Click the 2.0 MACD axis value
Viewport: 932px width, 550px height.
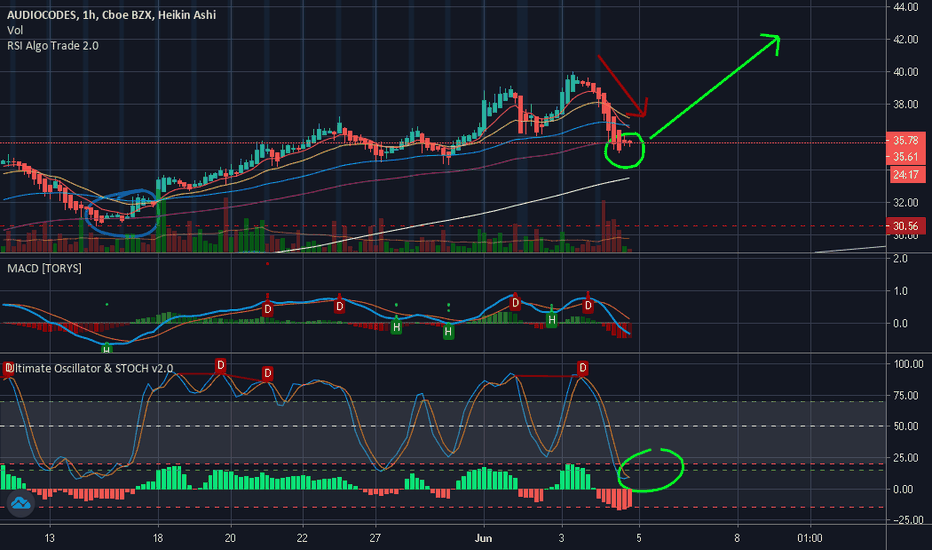coord(900,259)
